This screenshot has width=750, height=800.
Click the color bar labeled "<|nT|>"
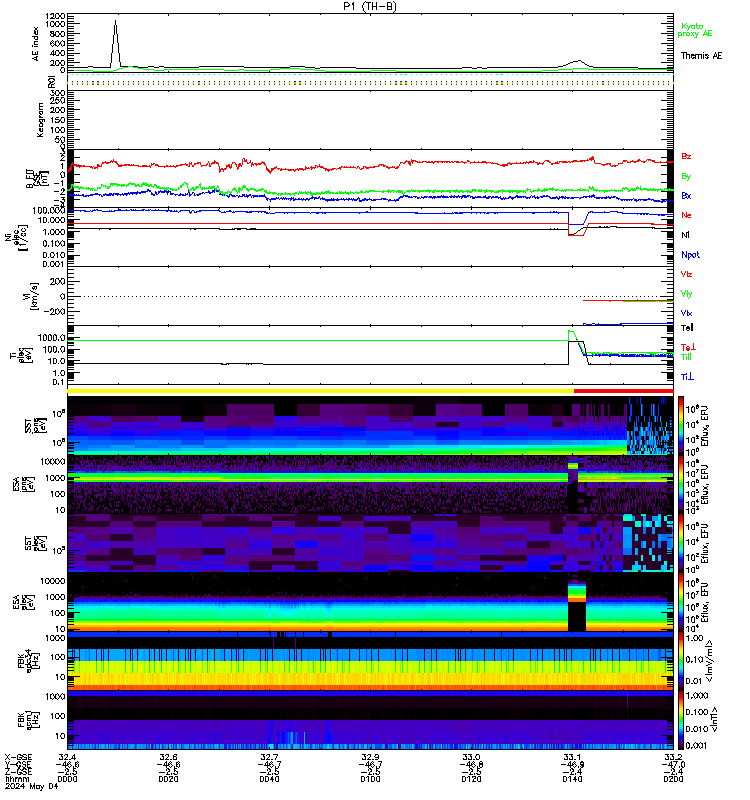tap(681, 720)
